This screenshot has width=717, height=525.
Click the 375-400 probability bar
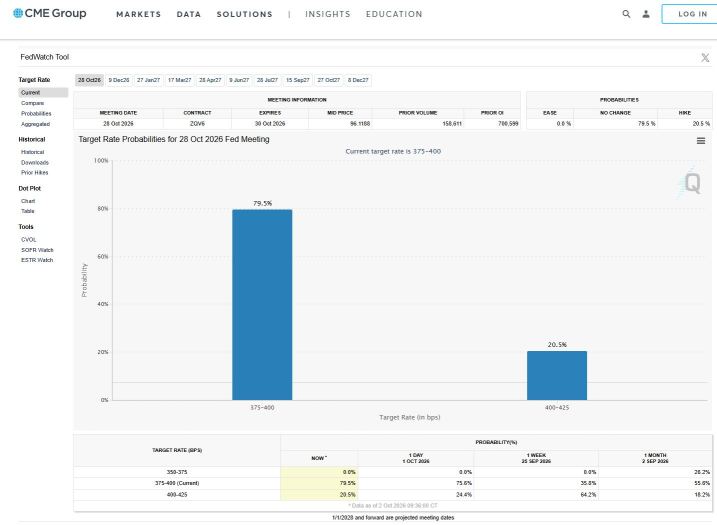point(262,305)
